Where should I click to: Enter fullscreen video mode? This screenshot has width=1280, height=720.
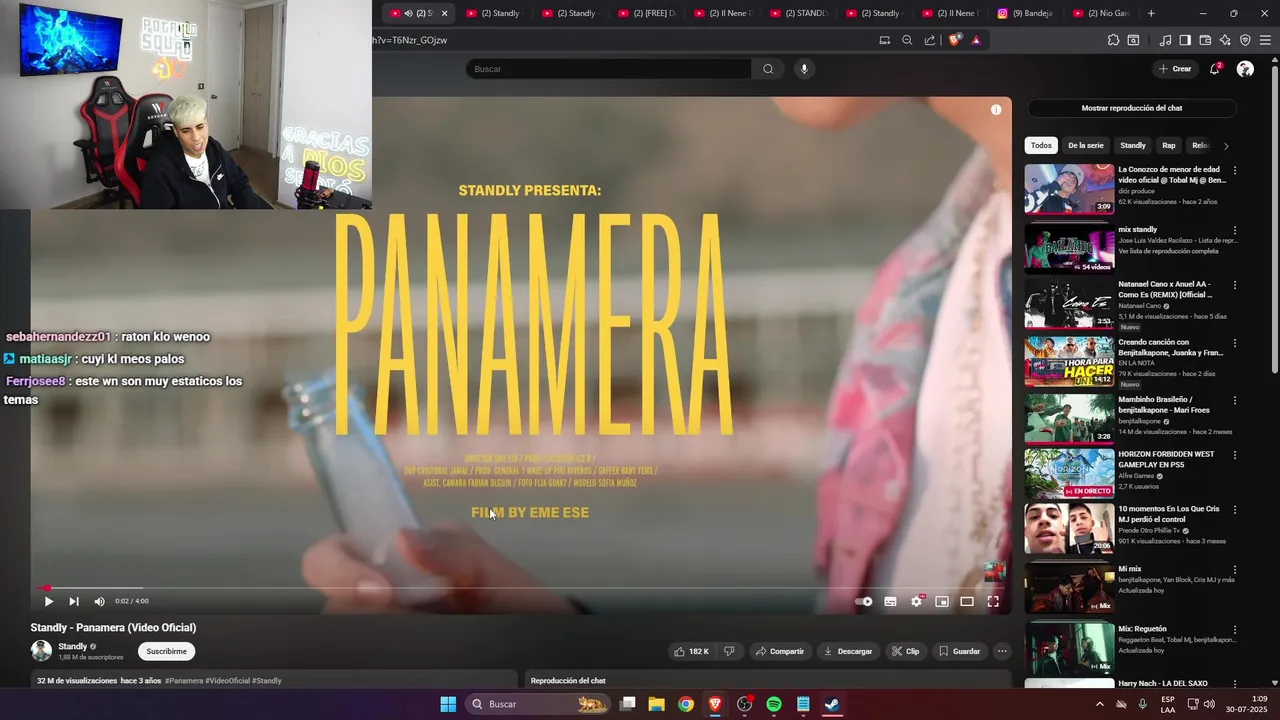[993, 601]
